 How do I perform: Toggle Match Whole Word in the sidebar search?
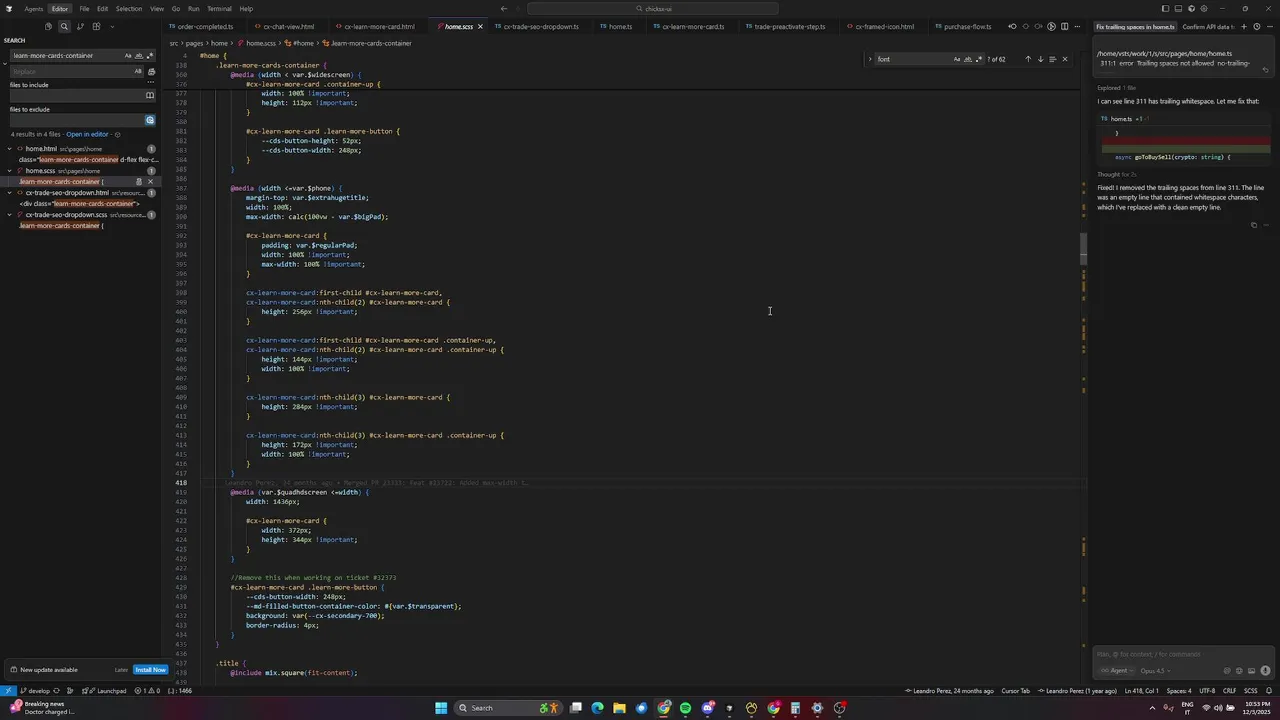pyautogui.click(x=139, y=56)
